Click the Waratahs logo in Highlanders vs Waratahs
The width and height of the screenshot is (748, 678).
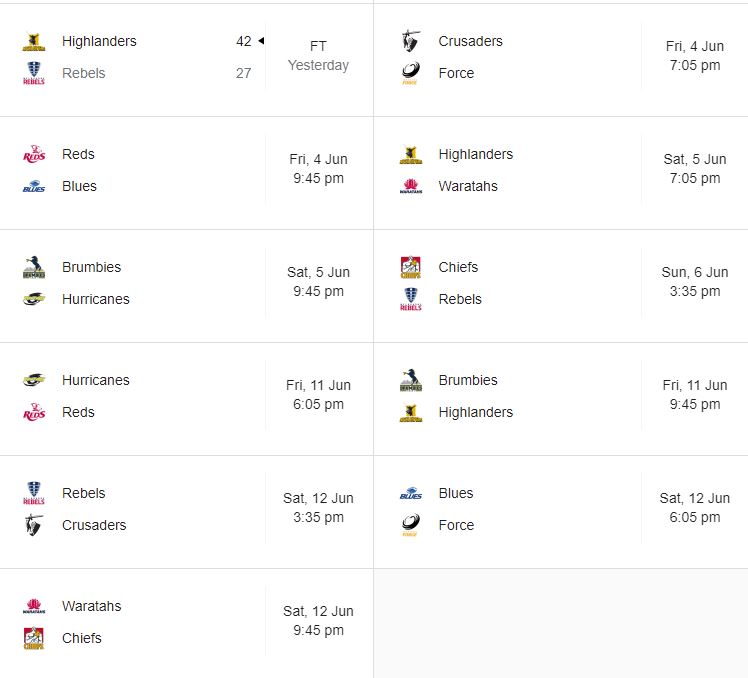point(410,187)
